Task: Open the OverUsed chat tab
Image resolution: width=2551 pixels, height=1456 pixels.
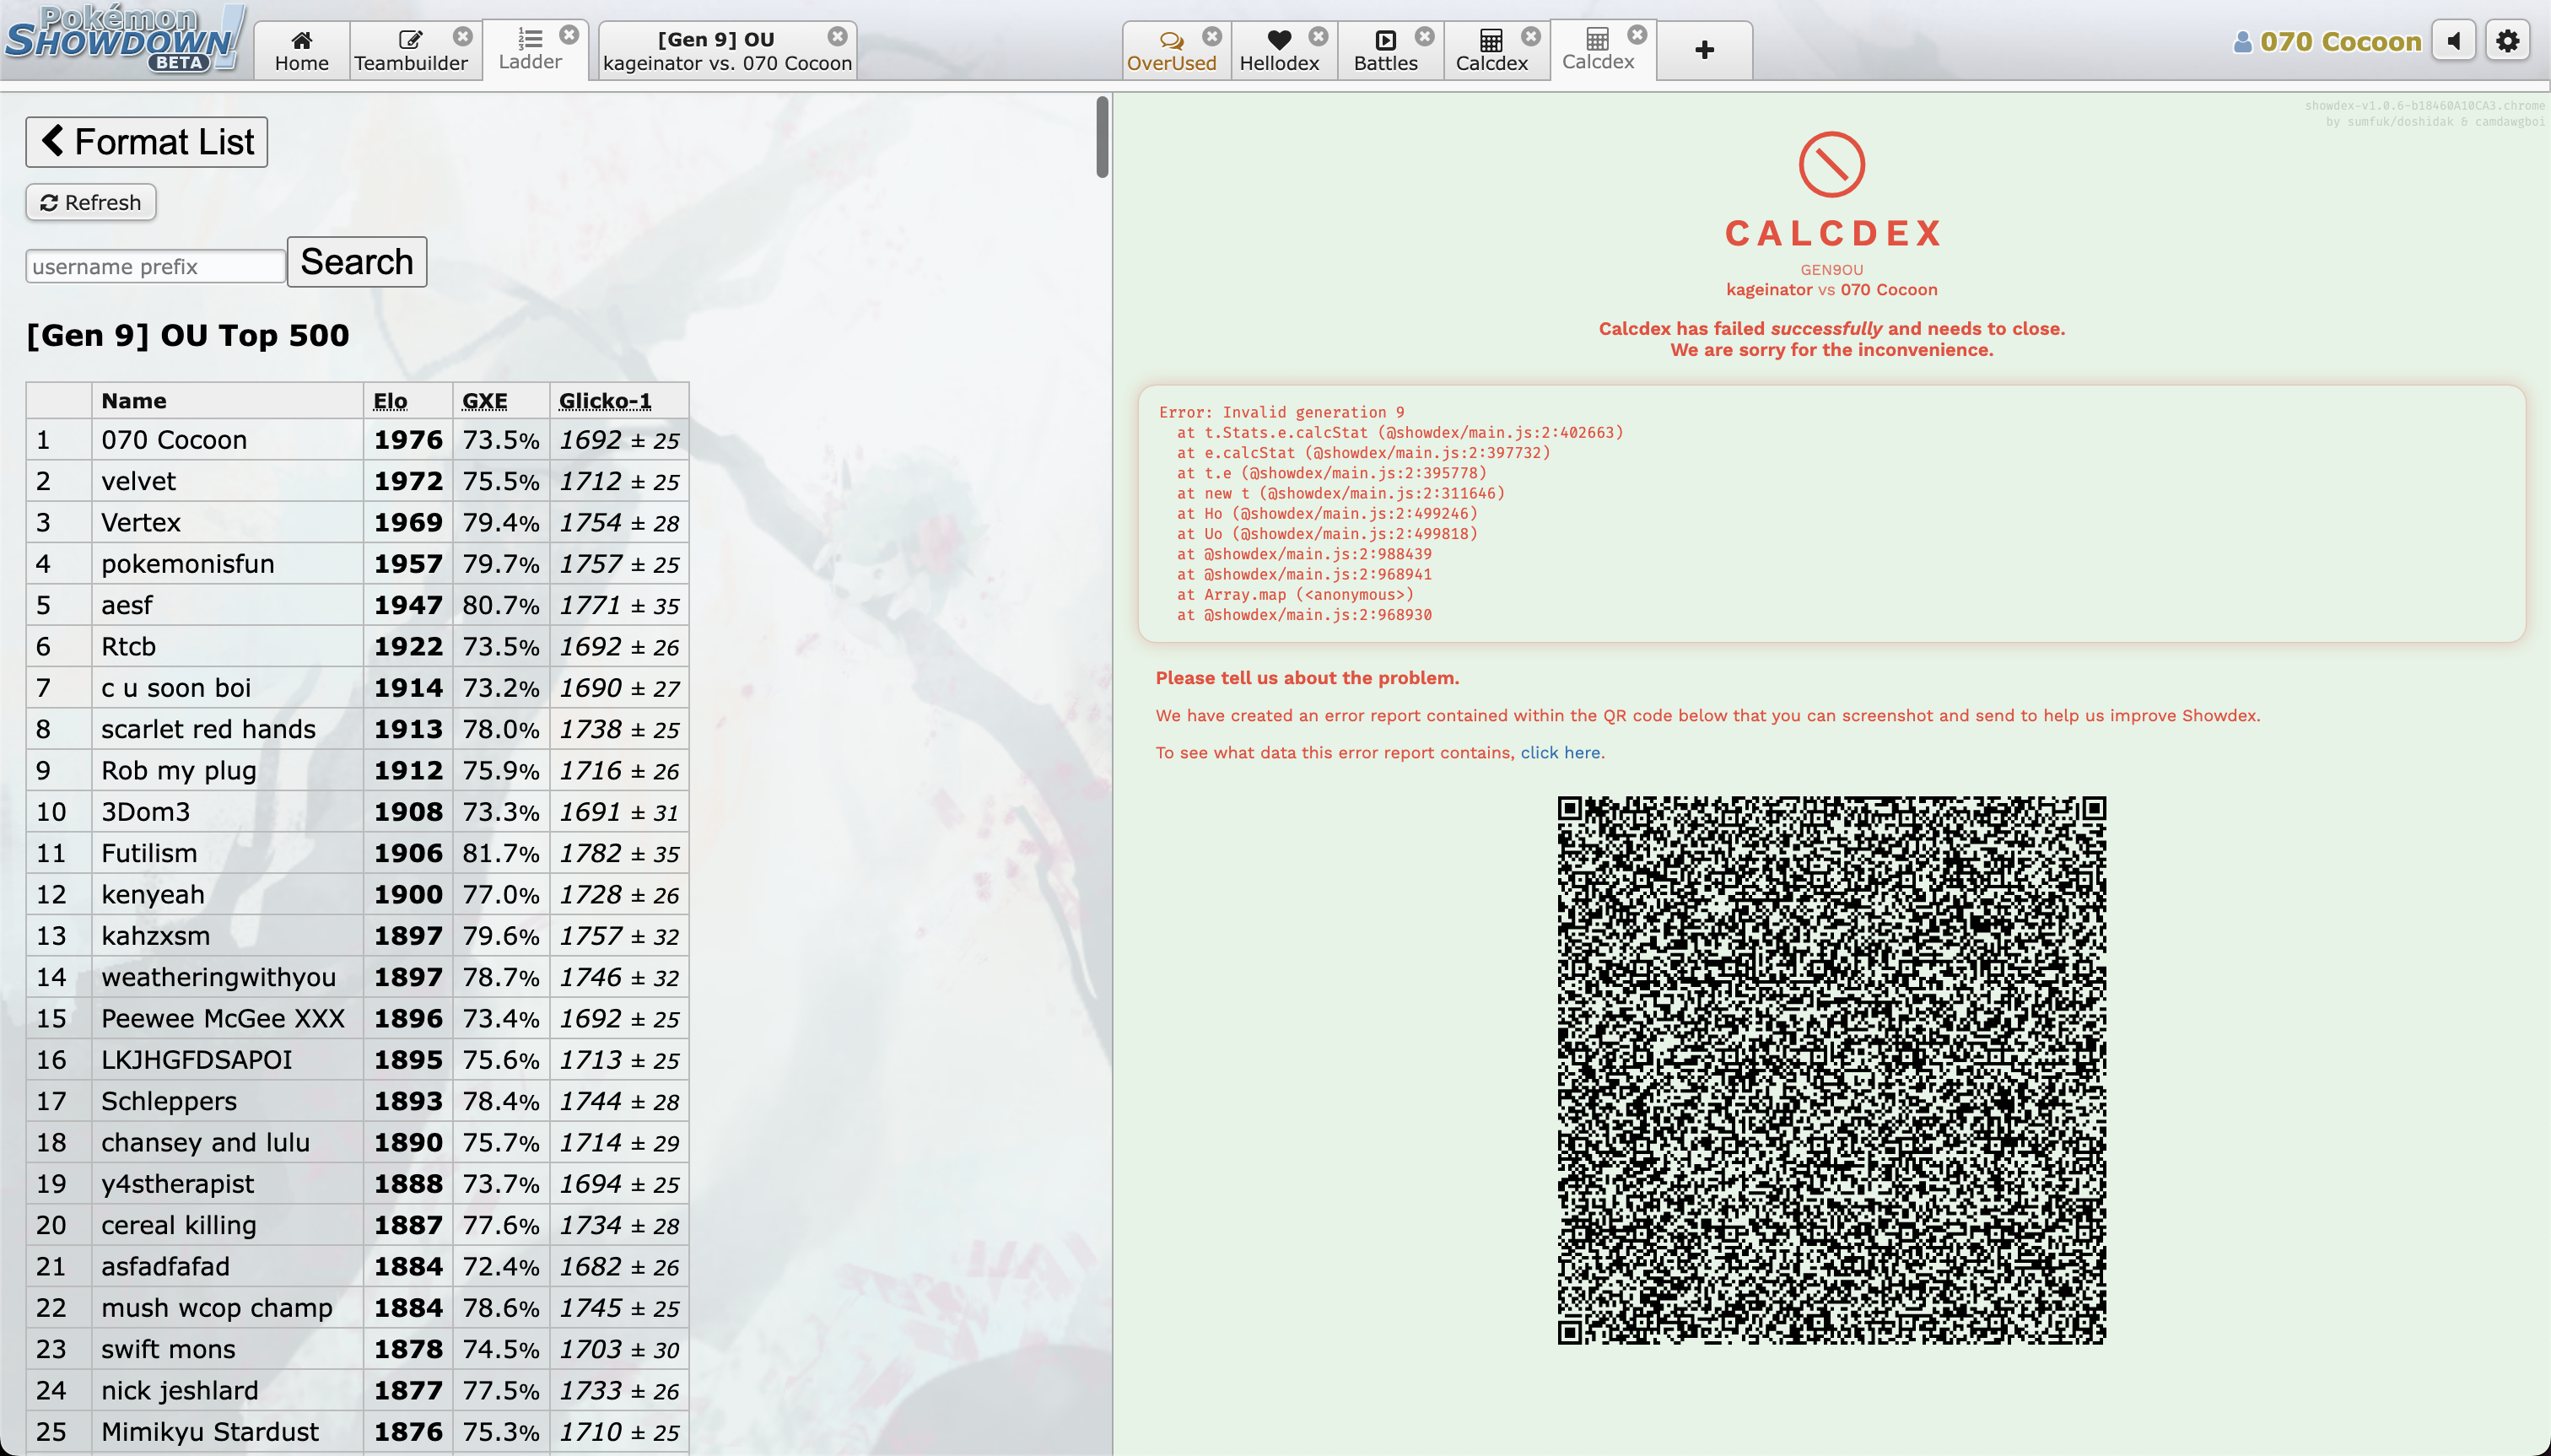Action: click(x=1171, y=50)
